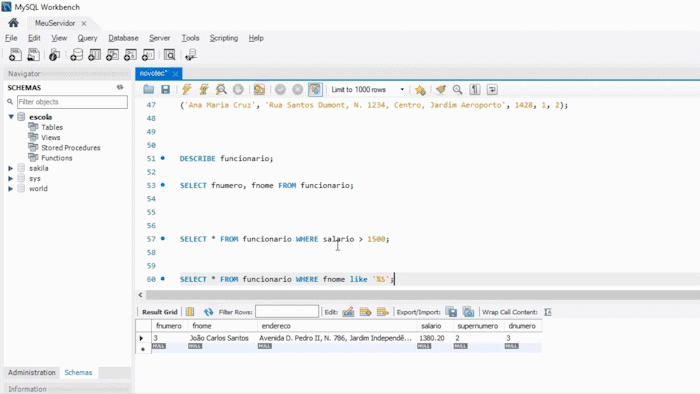Import records from external file
Image resolution: width=700 pixels, height=394 pixels.
pyautogui.click(x=468, y=312)
